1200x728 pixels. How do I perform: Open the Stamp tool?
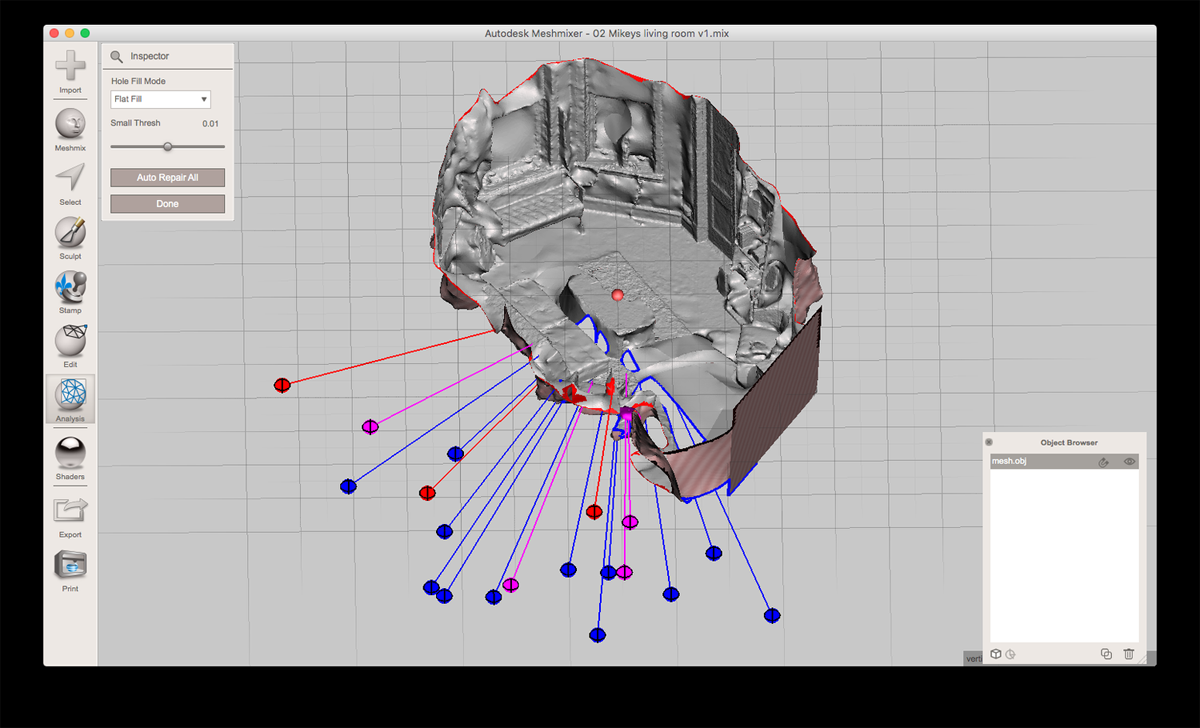[70, 287]
